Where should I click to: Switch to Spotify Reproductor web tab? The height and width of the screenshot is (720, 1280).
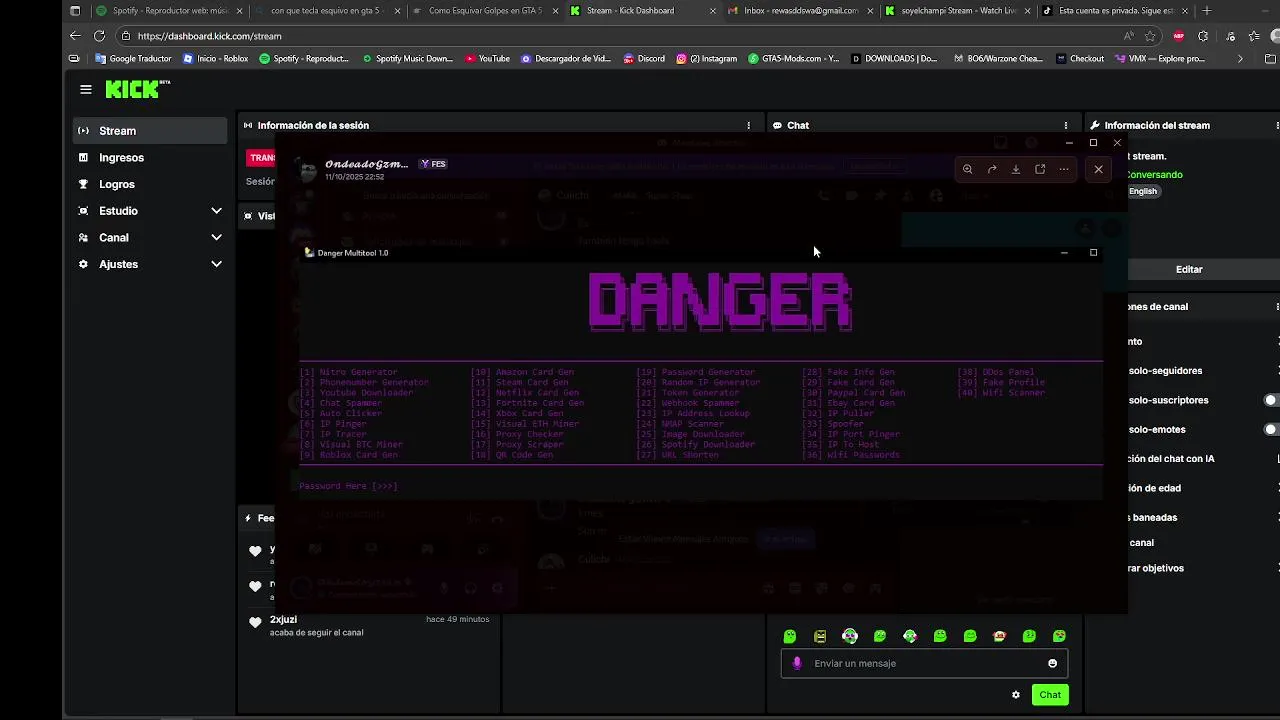[x=163, y=11]
